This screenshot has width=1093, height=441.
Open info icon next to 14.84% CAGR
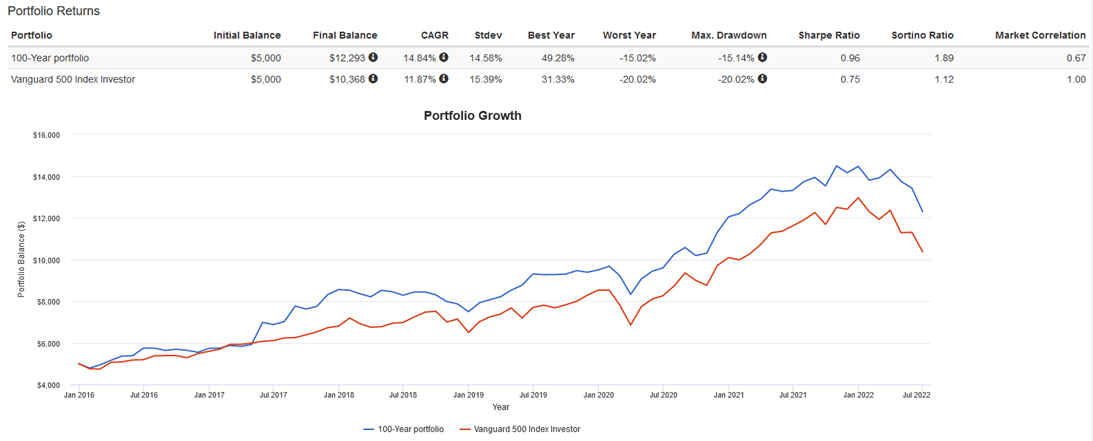444,57
